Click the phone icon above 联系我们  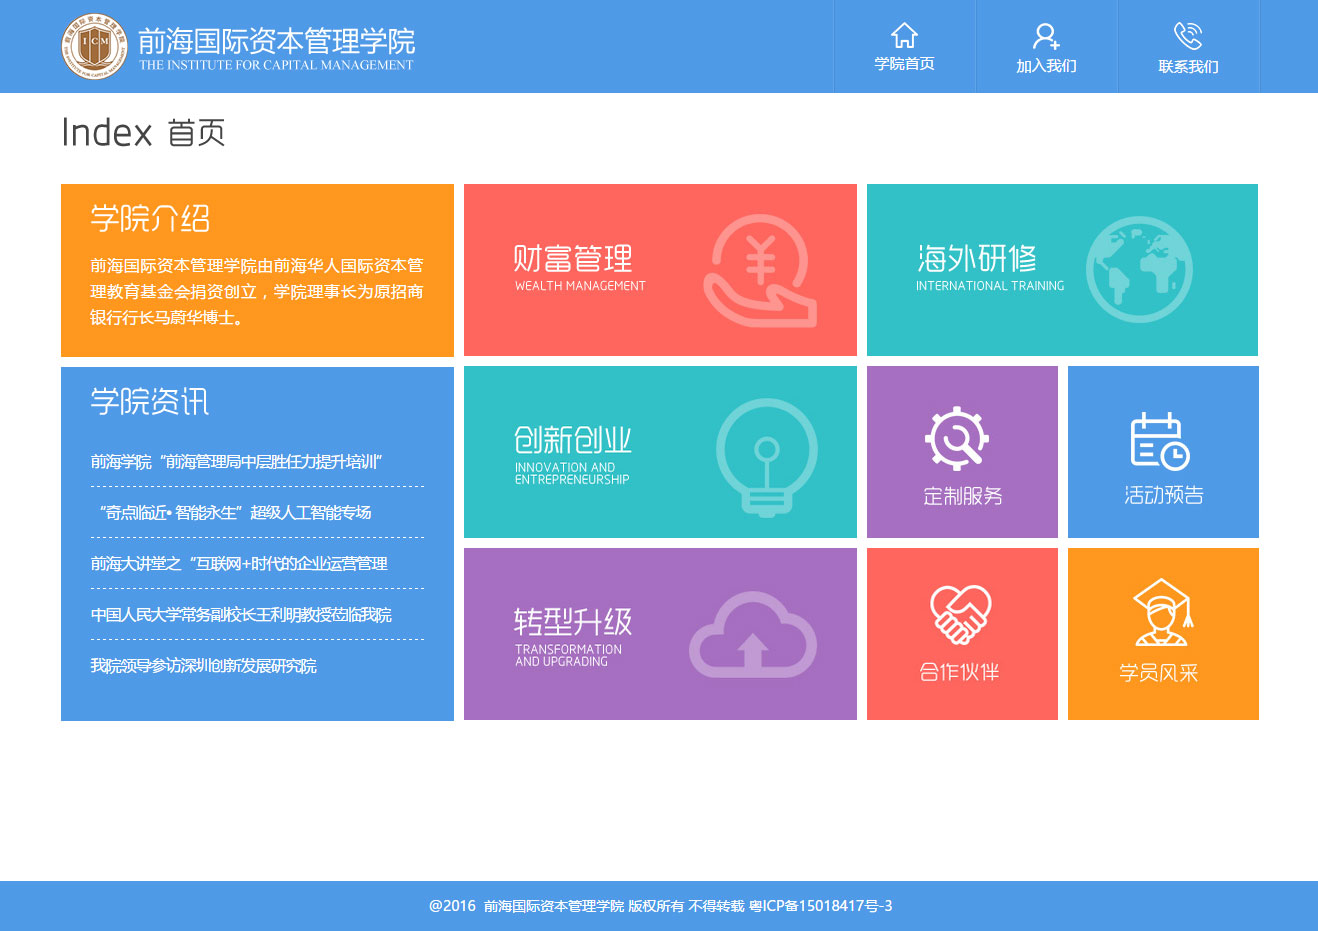(x=1189, y=35)
